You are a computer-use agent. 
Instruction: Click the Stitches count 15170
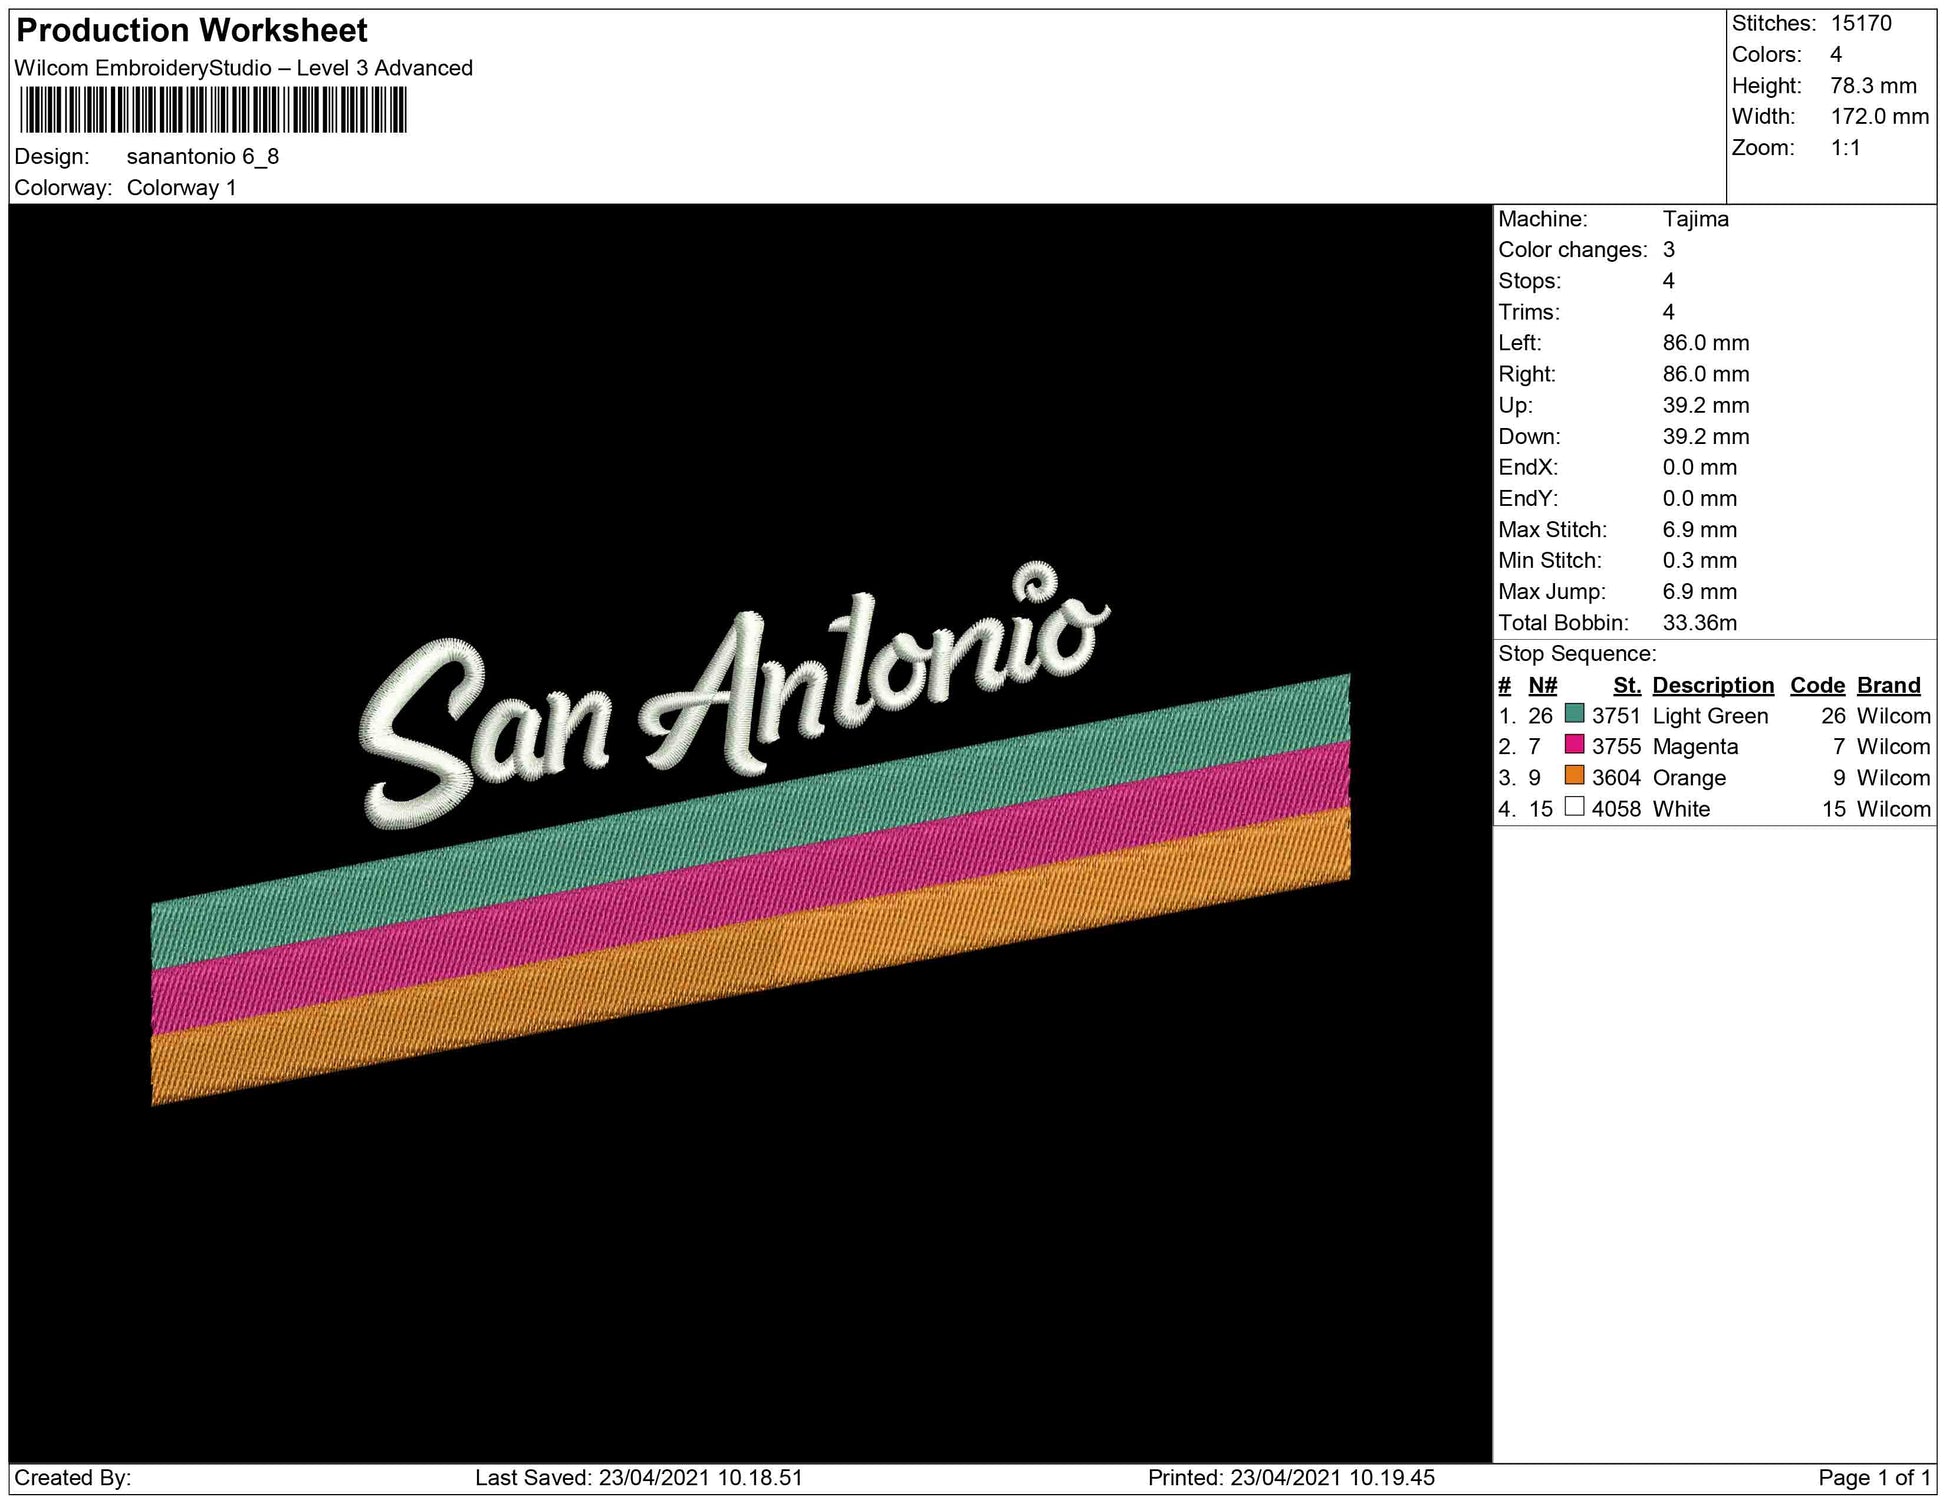coord(1860,23)
